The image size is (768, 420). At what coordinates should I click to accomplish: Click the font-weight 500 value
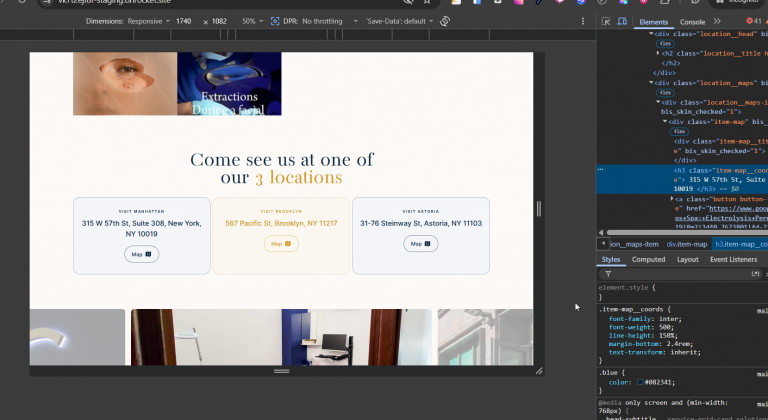point(666,327)
